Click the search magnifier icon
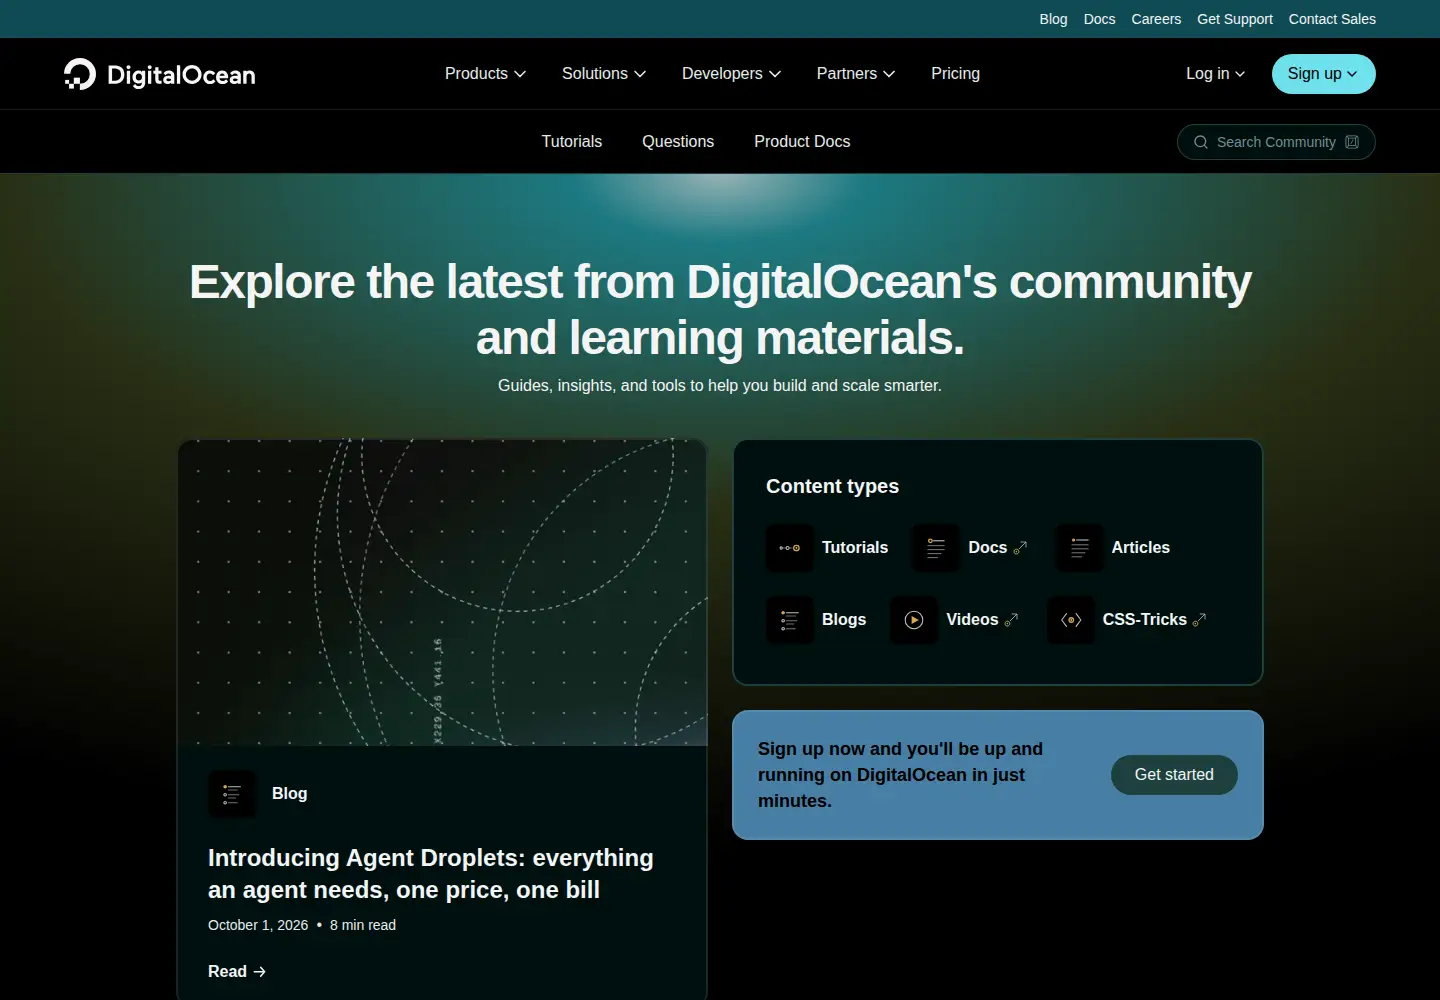The height and width of the screenshot is (1000, 1440). click(1201, 142)
